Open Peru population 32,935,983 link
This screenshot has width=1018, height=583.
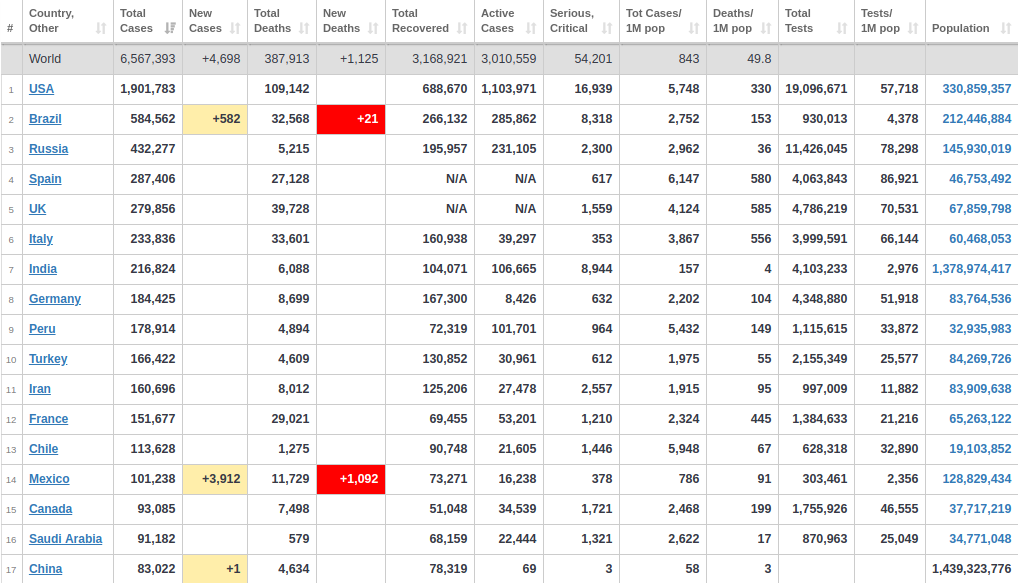(x=980, y=329)
